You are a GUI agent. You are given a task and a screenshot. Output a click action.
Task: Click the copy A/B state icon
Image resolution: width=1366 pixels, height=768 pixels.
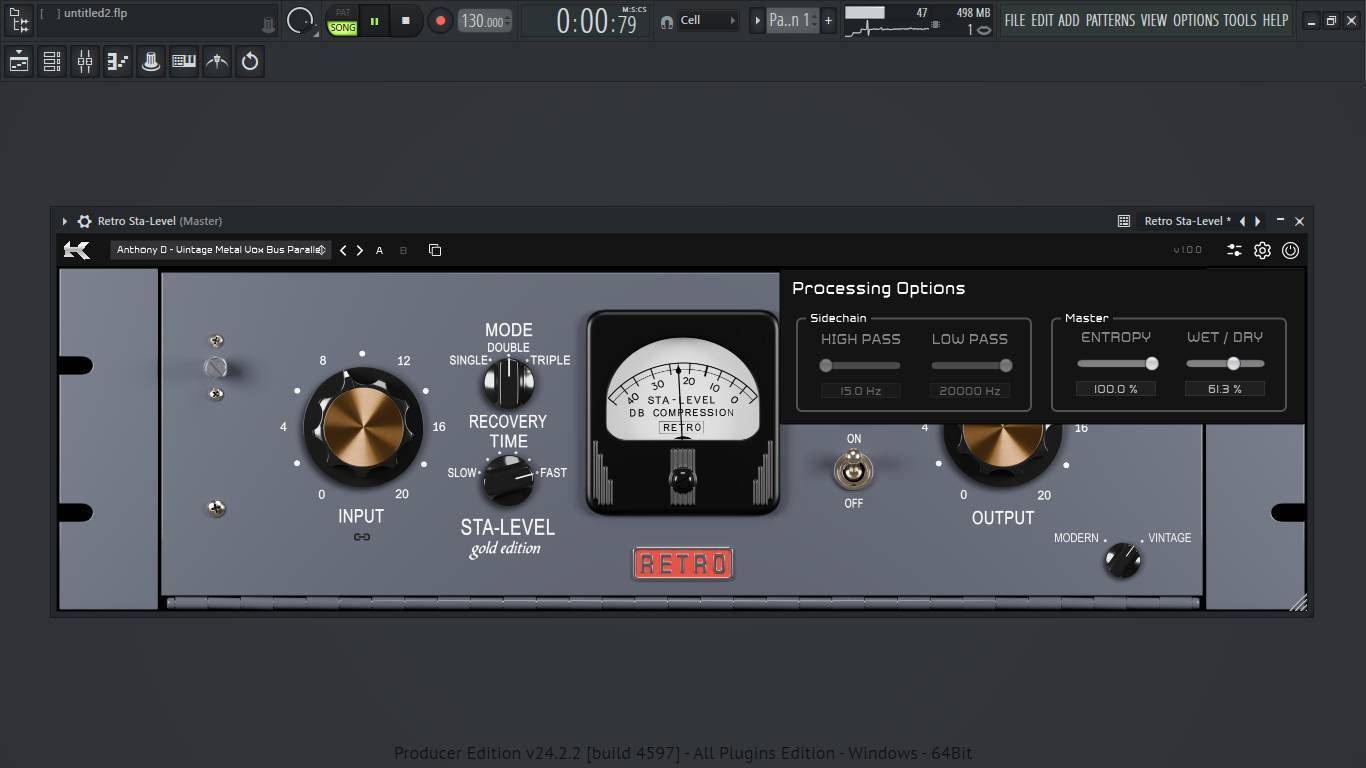435,250
